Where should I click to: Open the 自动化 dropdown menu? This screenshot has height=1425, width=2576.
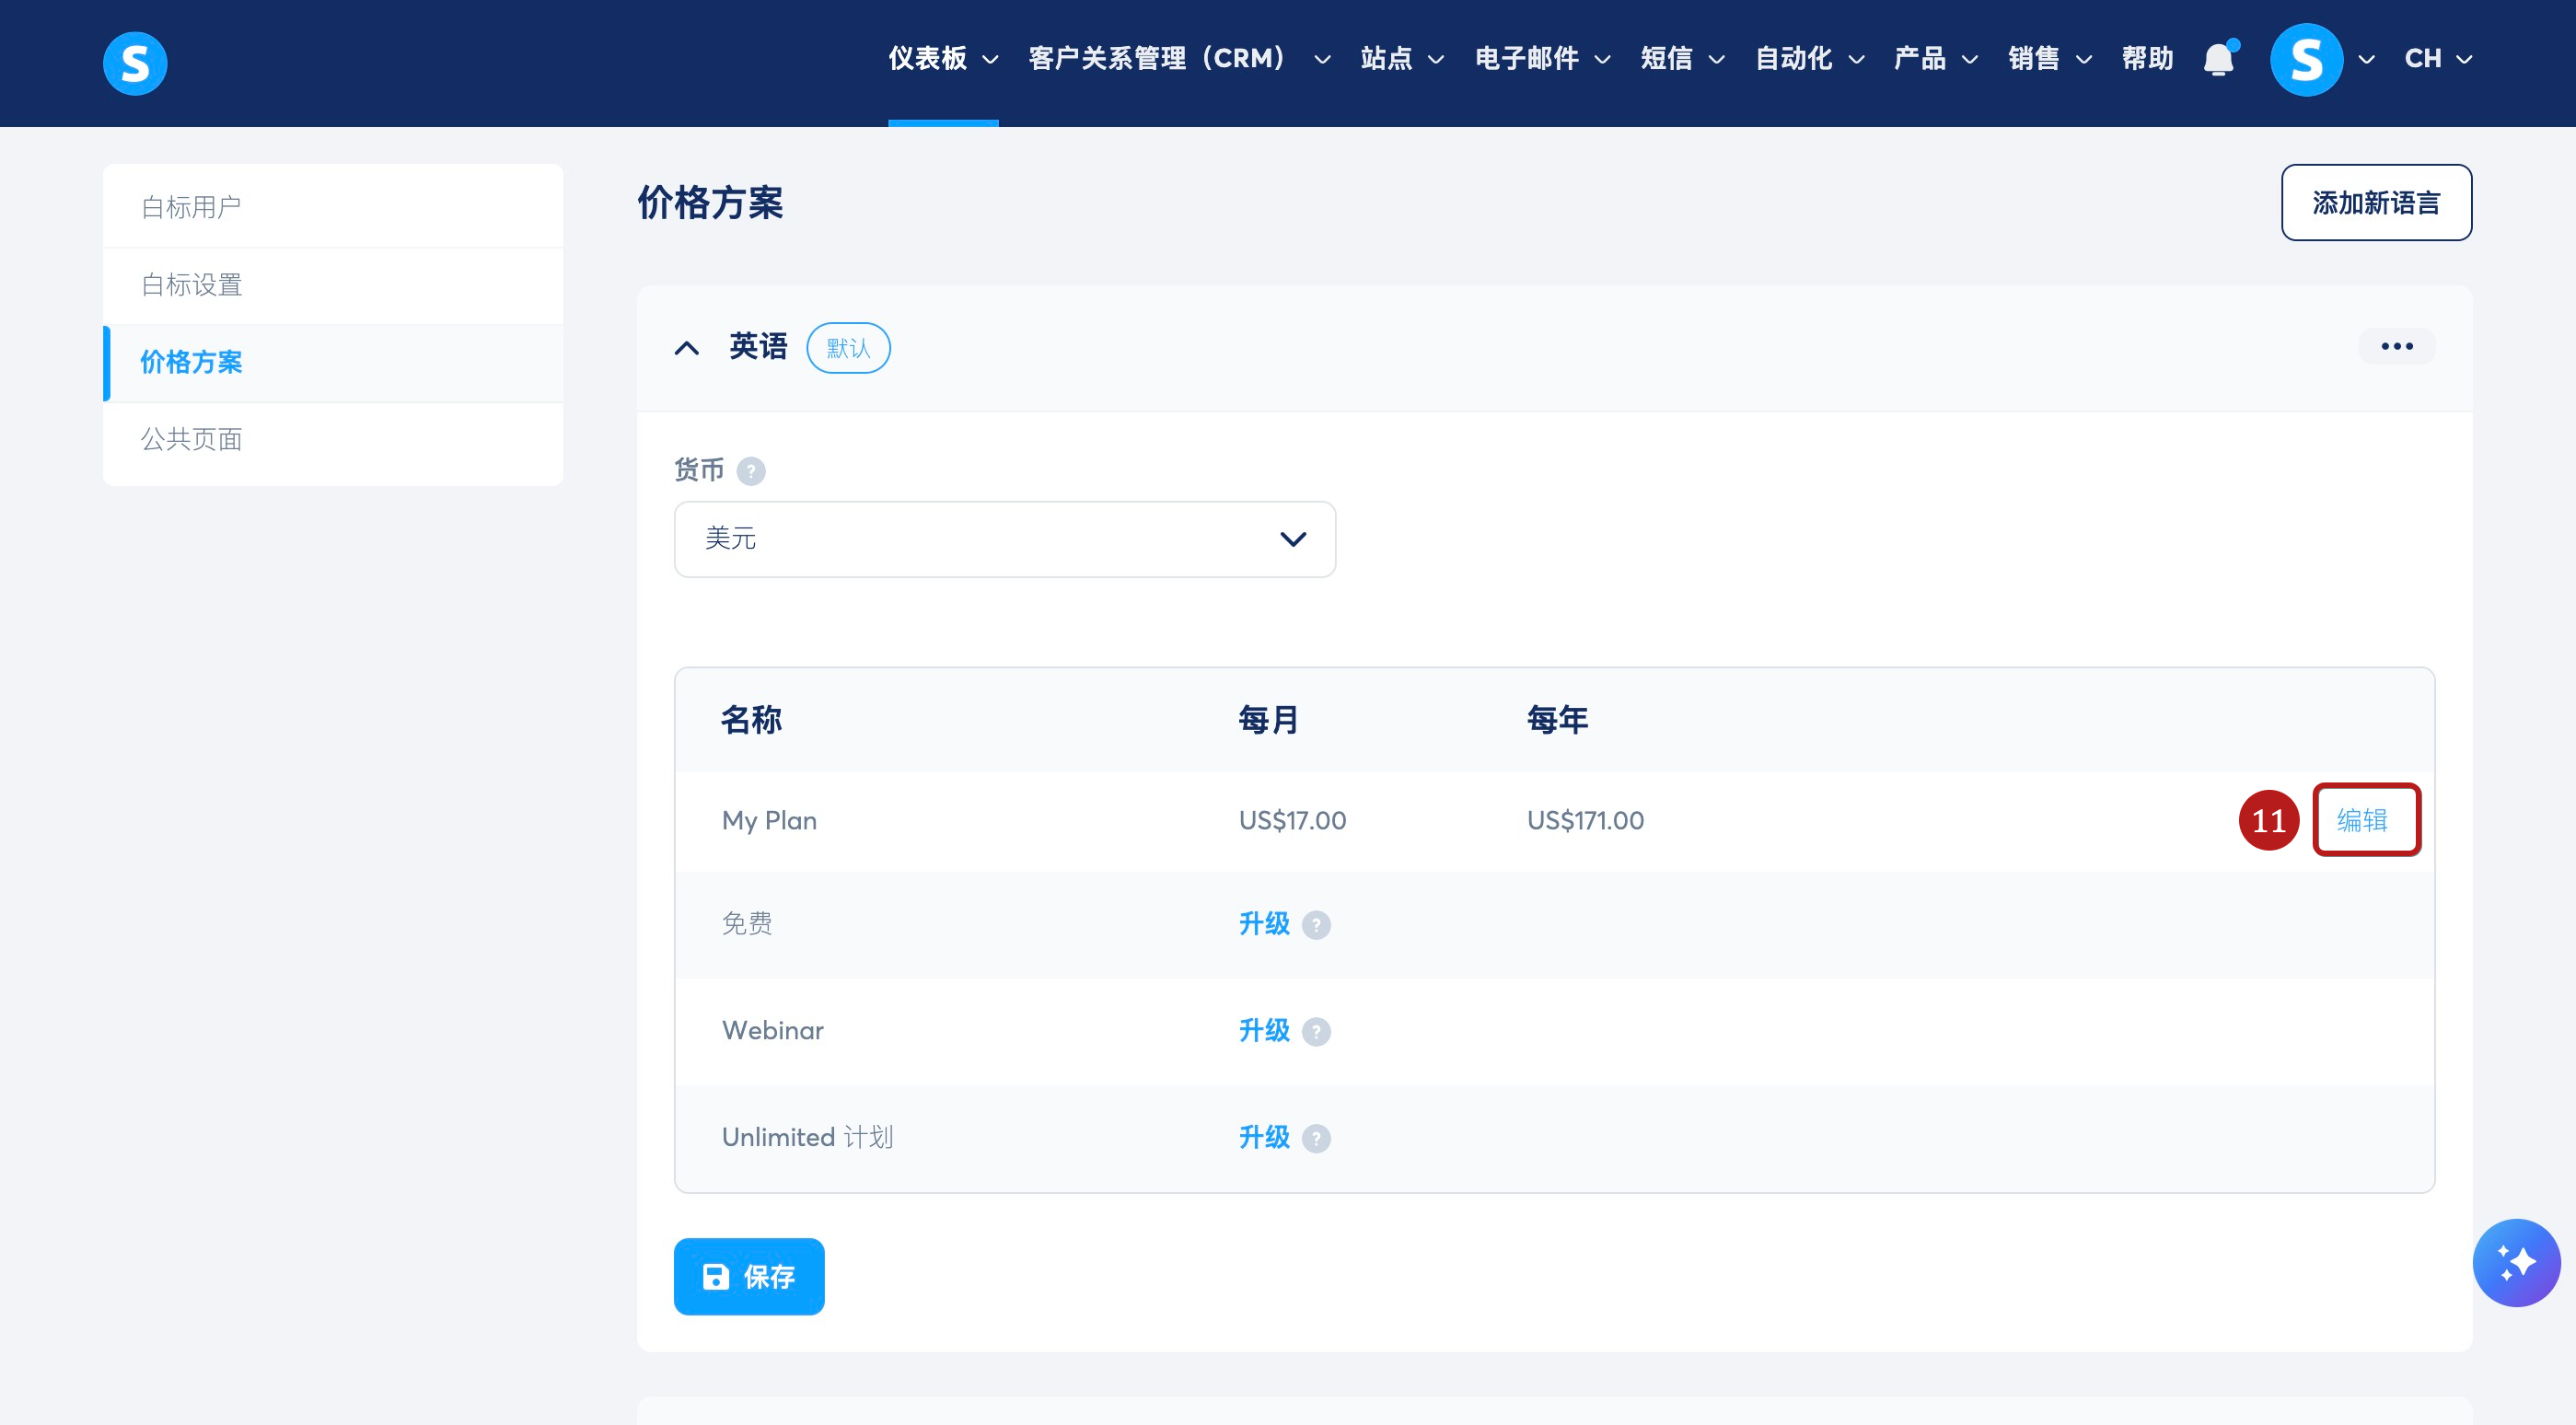tap(1808, 59)
